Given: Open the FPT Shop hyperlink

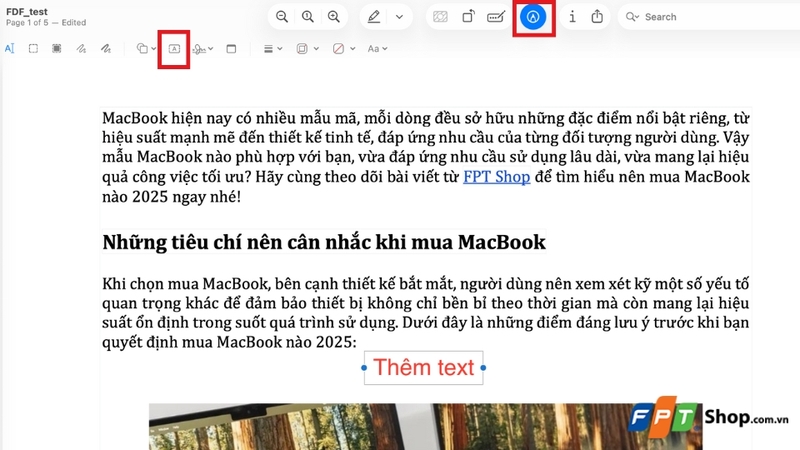Looking at the screenshot, I should pos(496,177).
